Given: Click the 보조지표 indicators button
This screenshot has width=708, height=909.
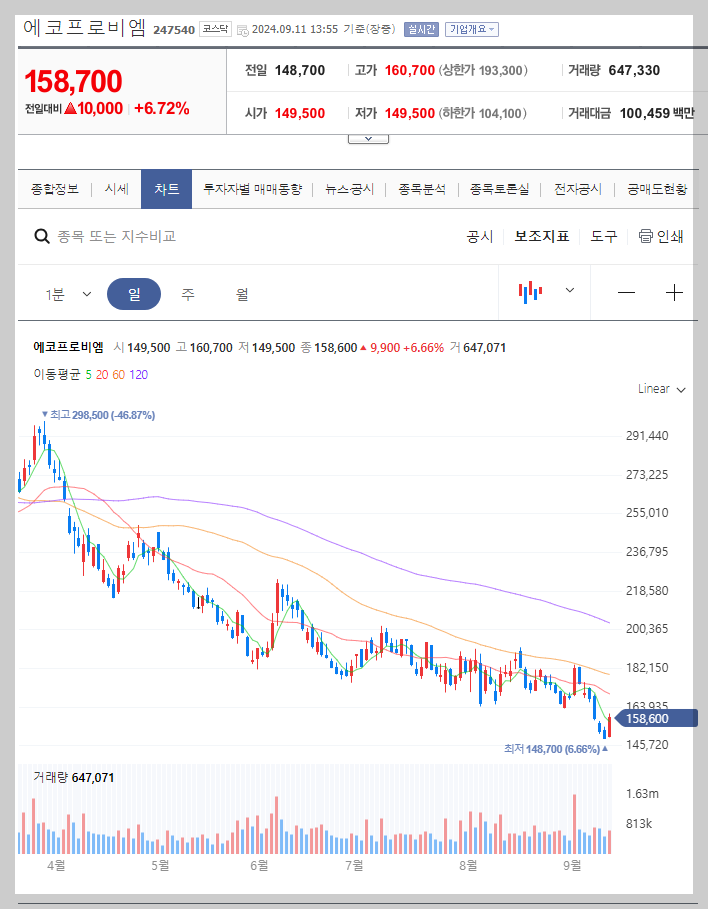Looking at the screenshot, I should point(542,235).
